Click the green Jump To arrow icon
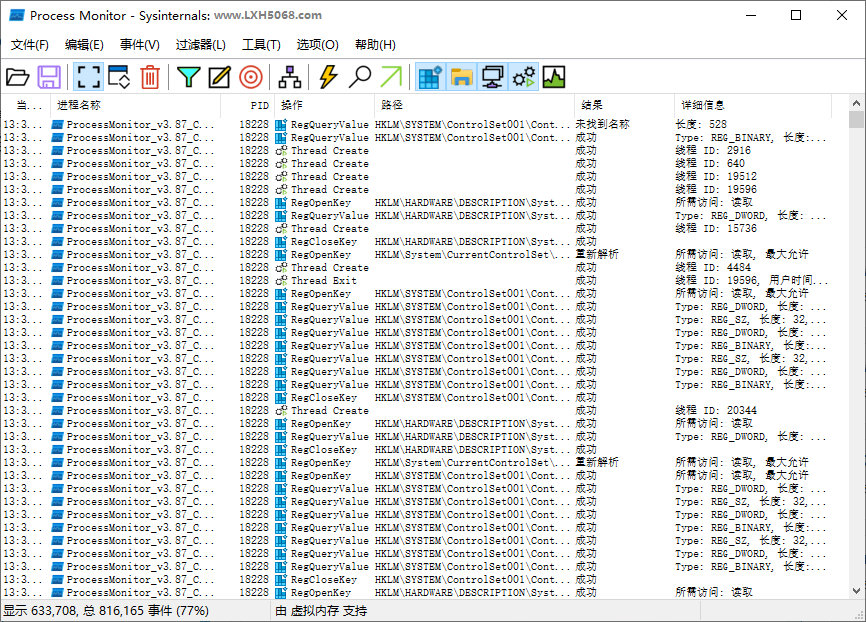Image resolution: width=866 pixels, height=622 pixels. [391, 77]
